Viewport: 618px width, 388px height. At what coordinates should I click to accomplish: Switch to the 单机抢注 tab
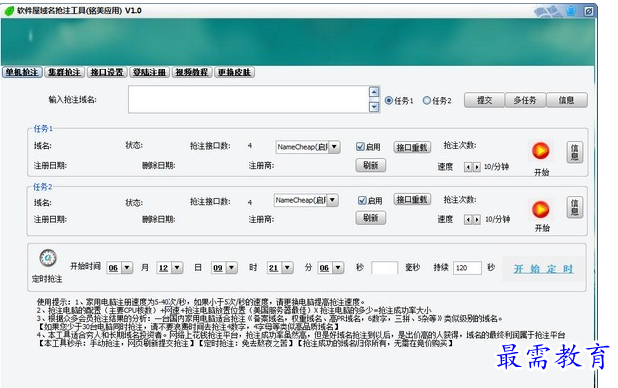pyautogui.click(x=22, y=73)
